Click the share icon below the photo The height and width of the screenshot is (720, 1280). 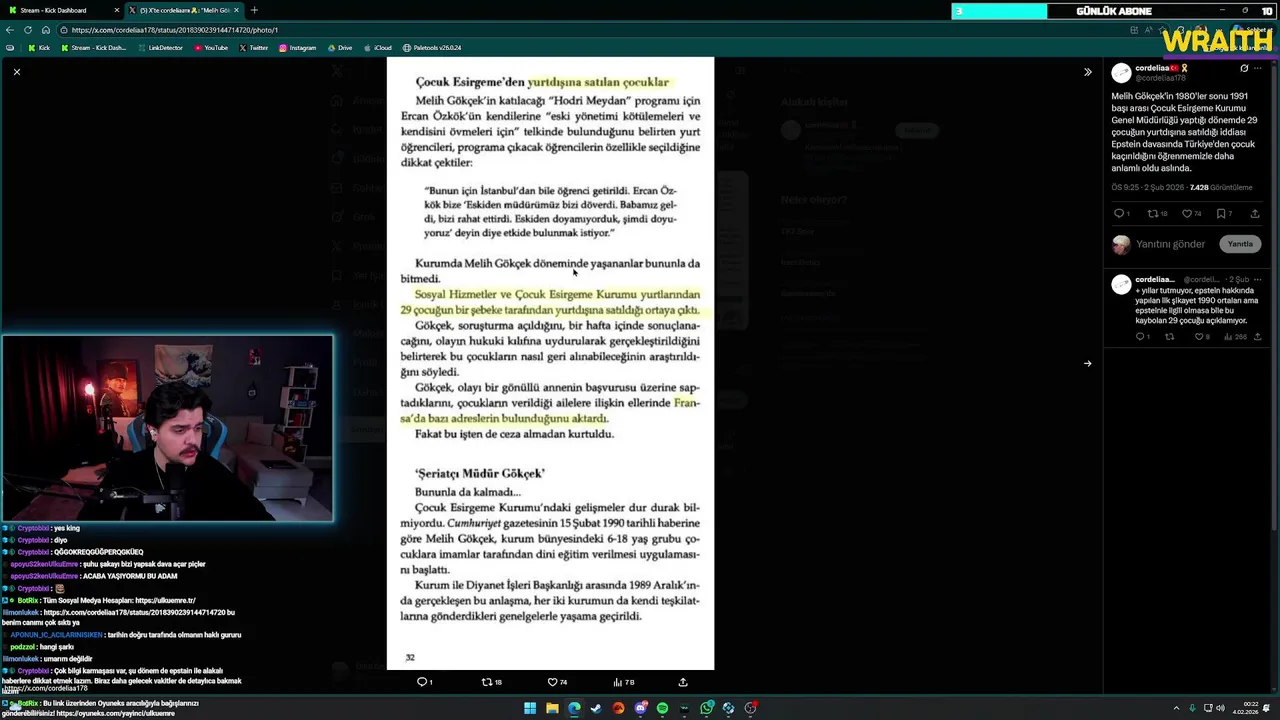pyautogui.click(x=683, y=682)
